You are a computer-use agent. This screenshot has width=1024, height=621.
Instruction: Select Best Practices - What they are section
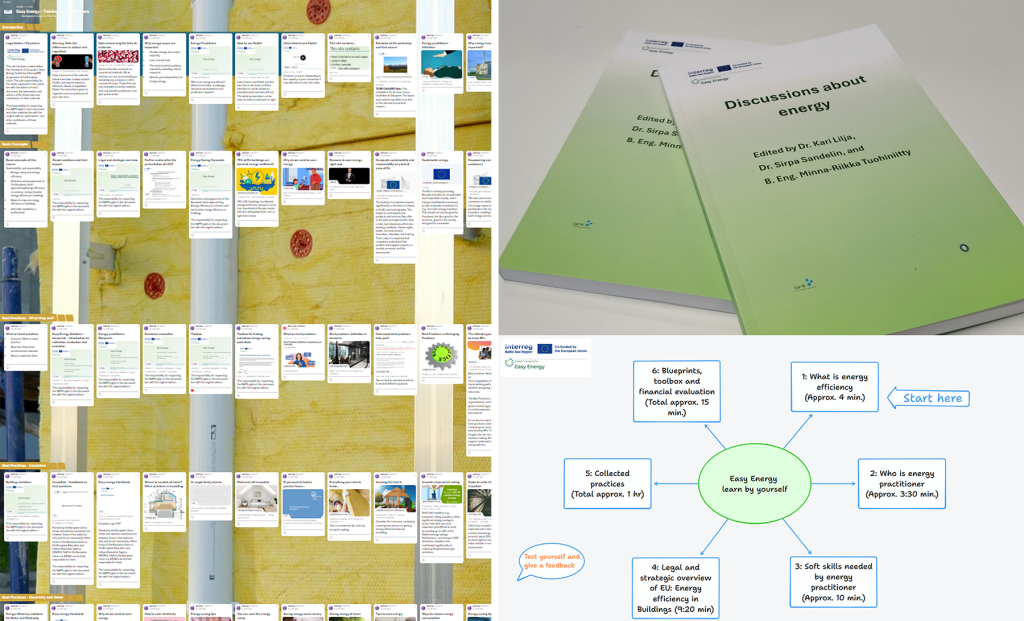click(27, 318)
